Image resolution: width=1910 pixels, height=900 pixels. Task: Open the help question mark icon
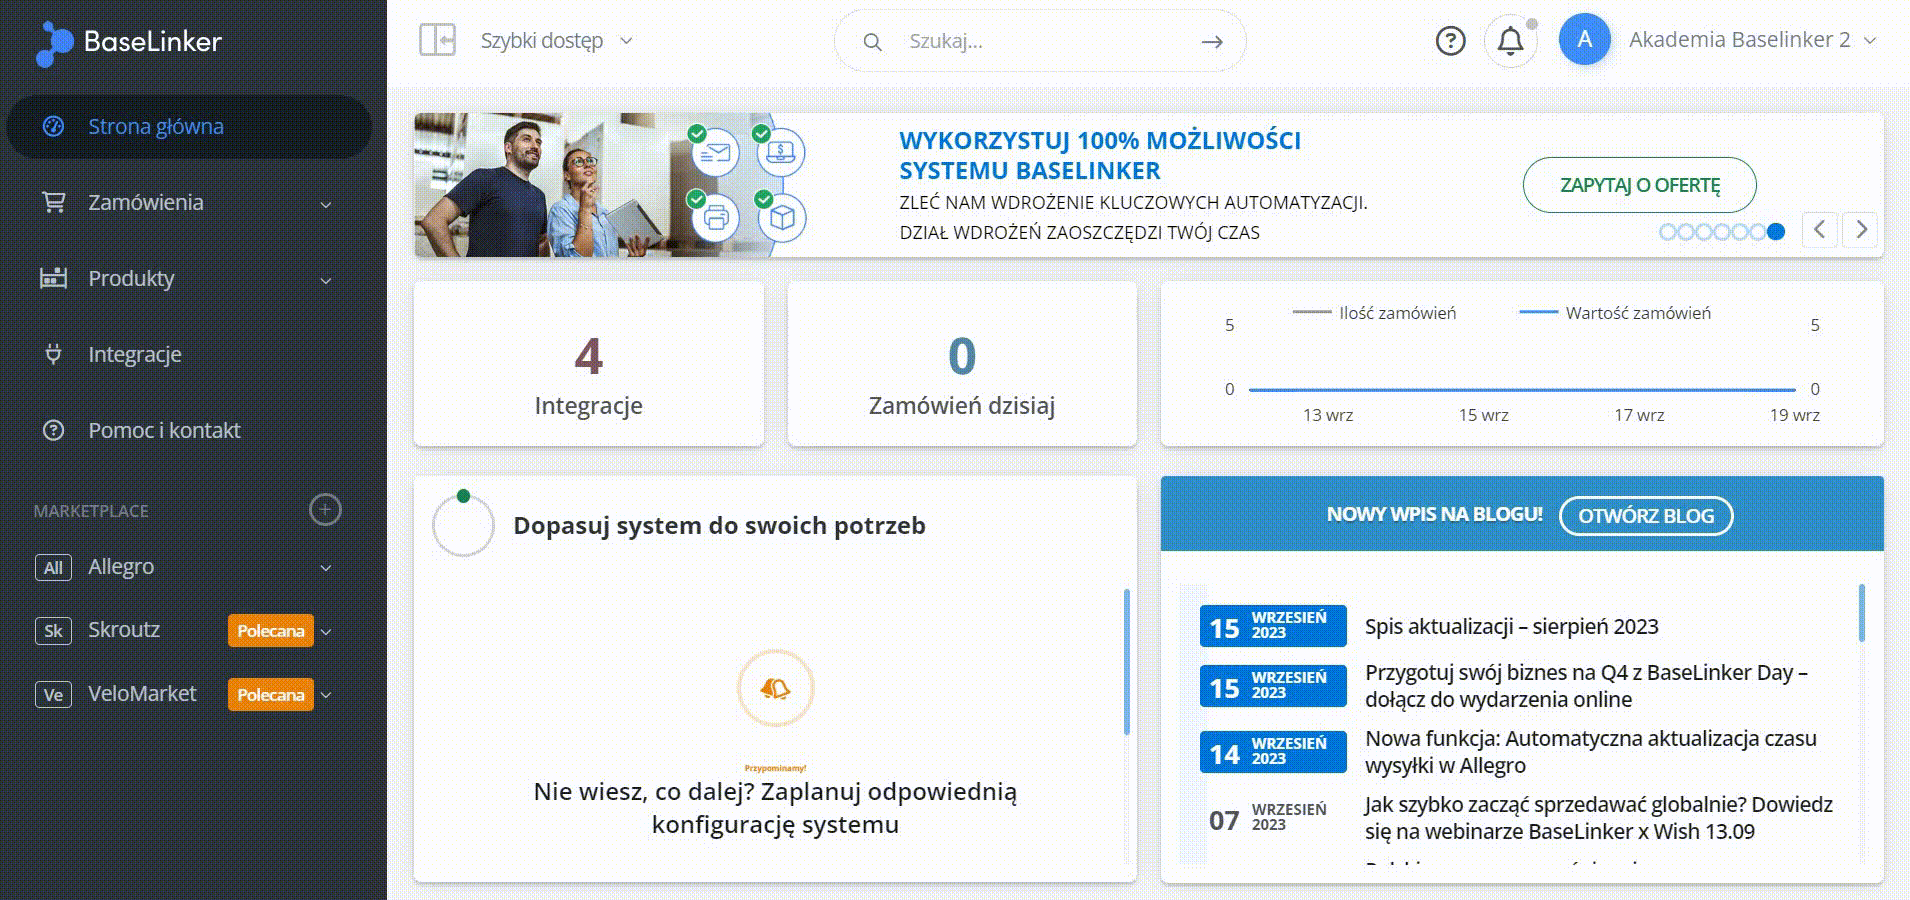click(1450, 41)
